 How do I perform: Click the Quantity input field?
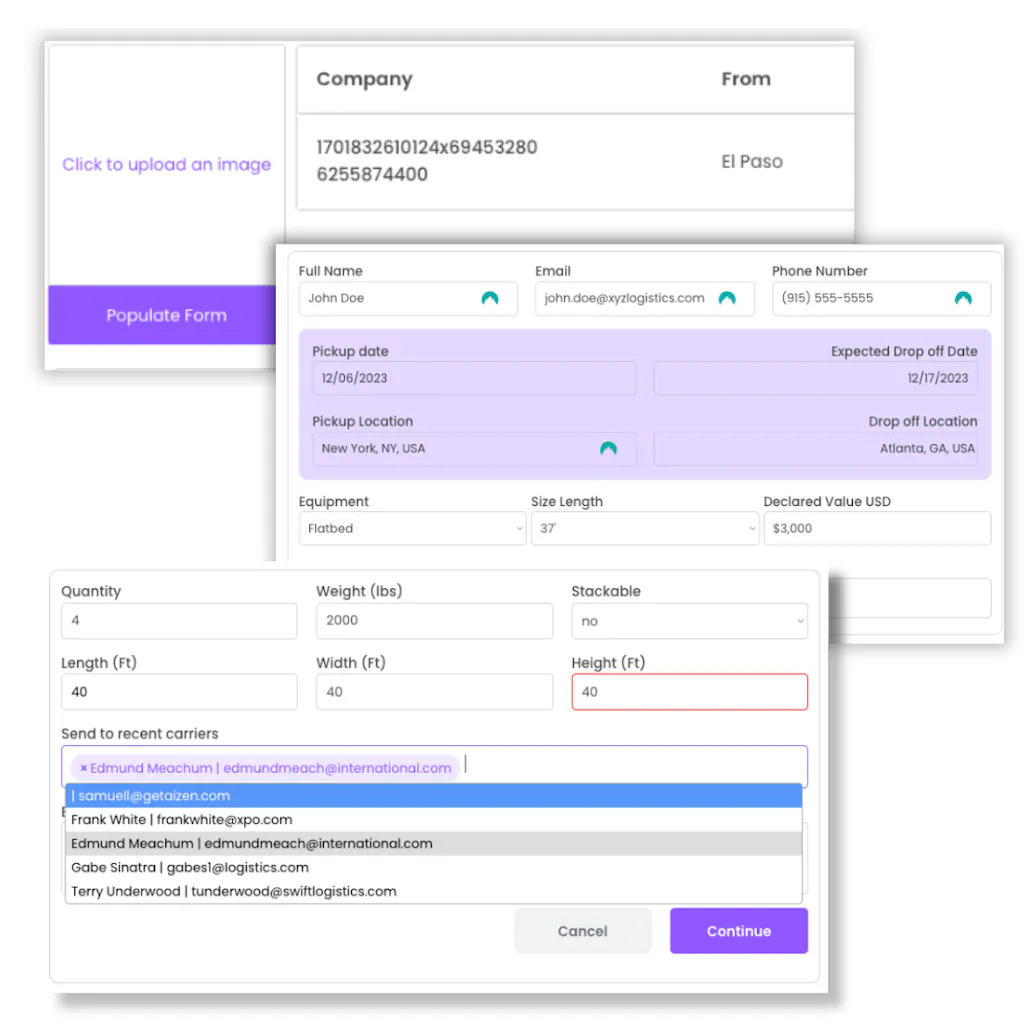coord(179,621)
